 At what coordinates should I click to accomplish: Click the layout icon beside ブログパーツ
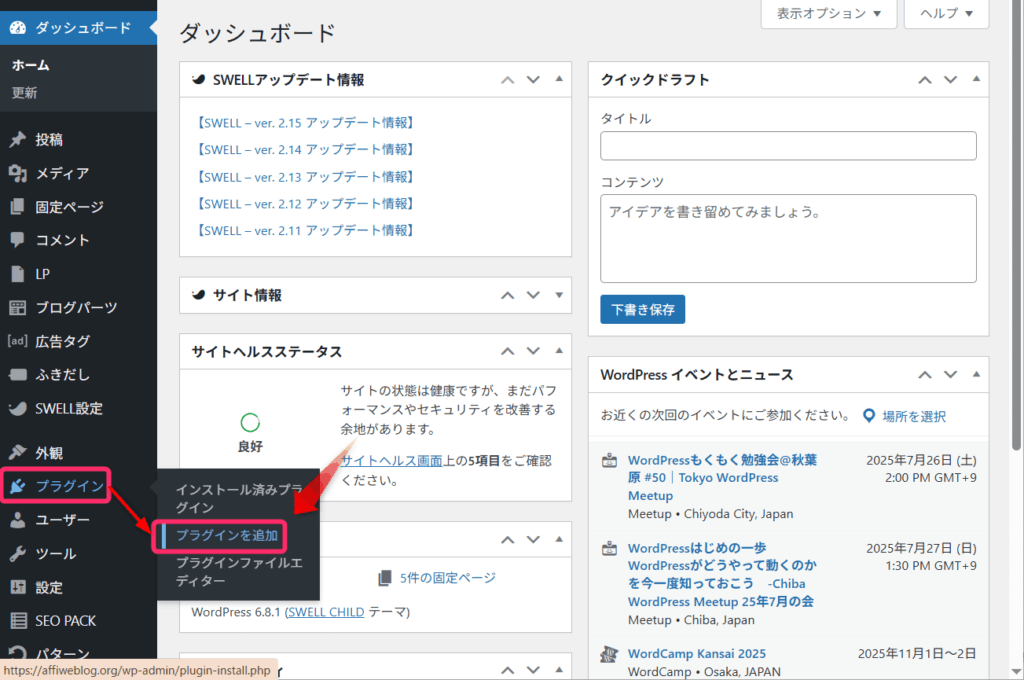[x=18, y=308]
